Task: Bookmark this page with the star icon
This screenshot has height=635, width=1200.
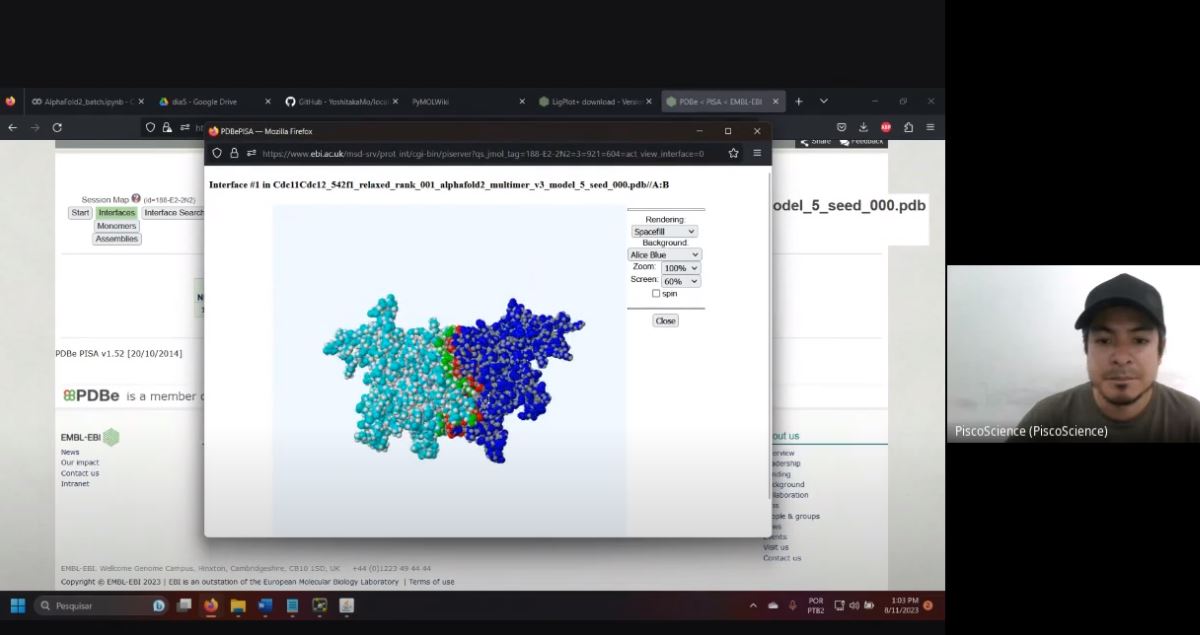Action: [733, 153]
